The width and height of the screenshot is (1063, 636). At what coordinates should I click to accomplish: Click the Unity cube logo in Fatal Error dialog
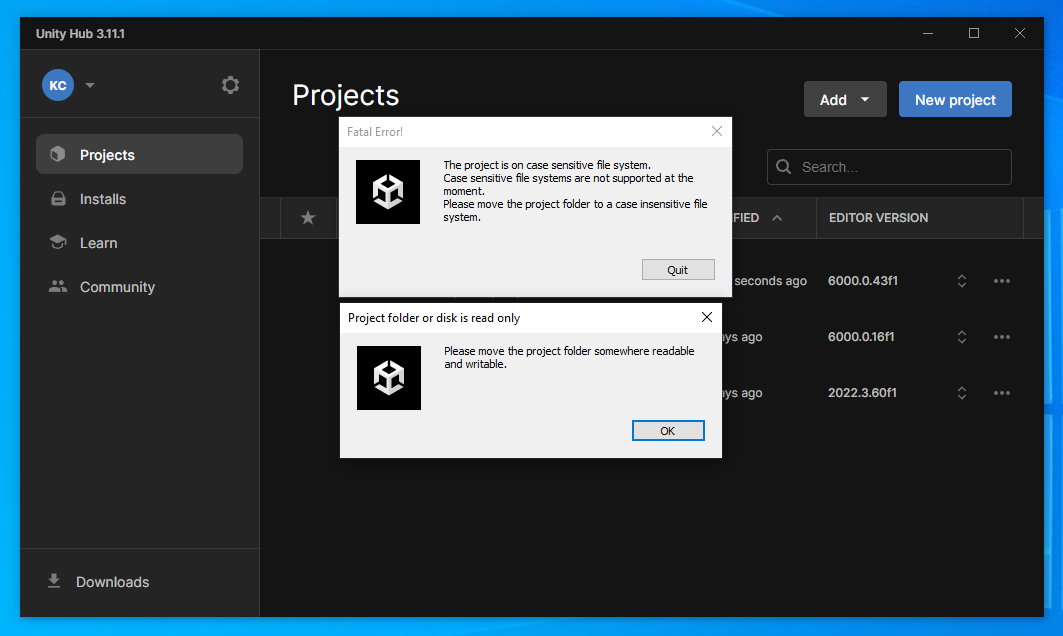coord(388,191)
